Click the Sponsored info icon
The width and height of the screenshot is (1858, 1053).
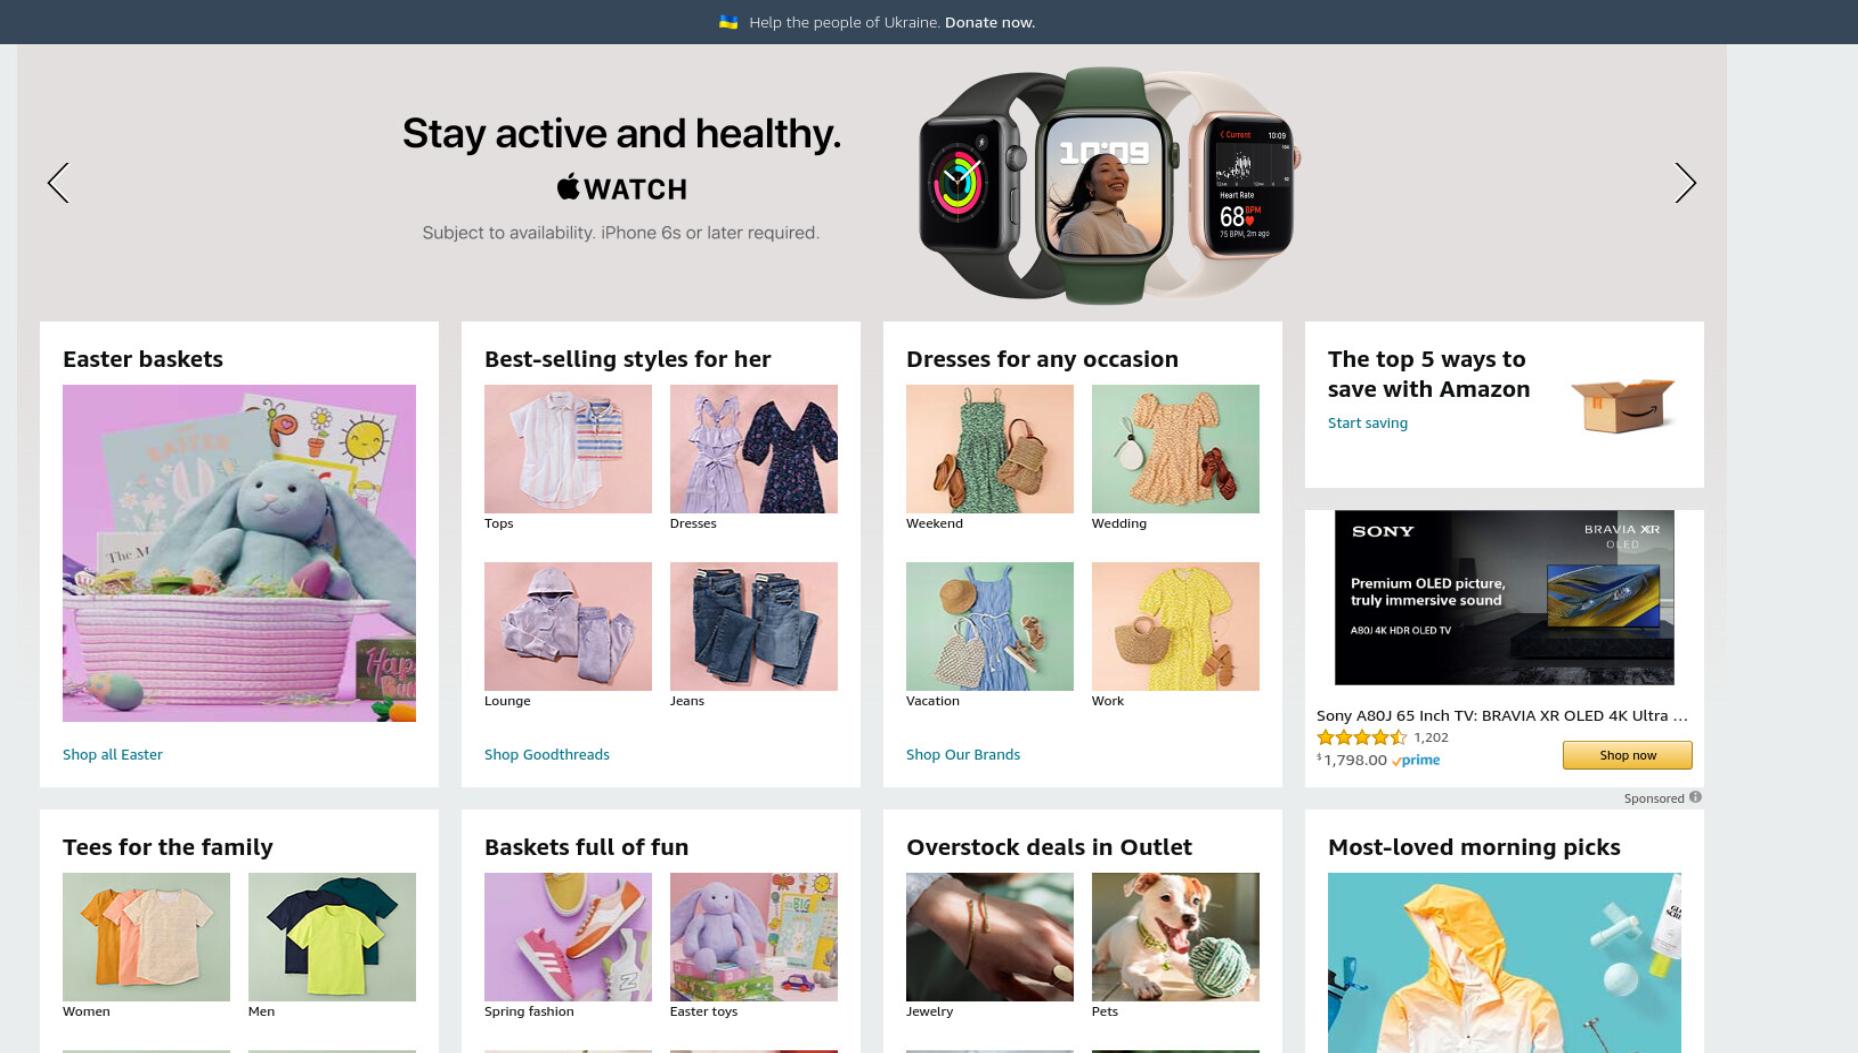1695,797
